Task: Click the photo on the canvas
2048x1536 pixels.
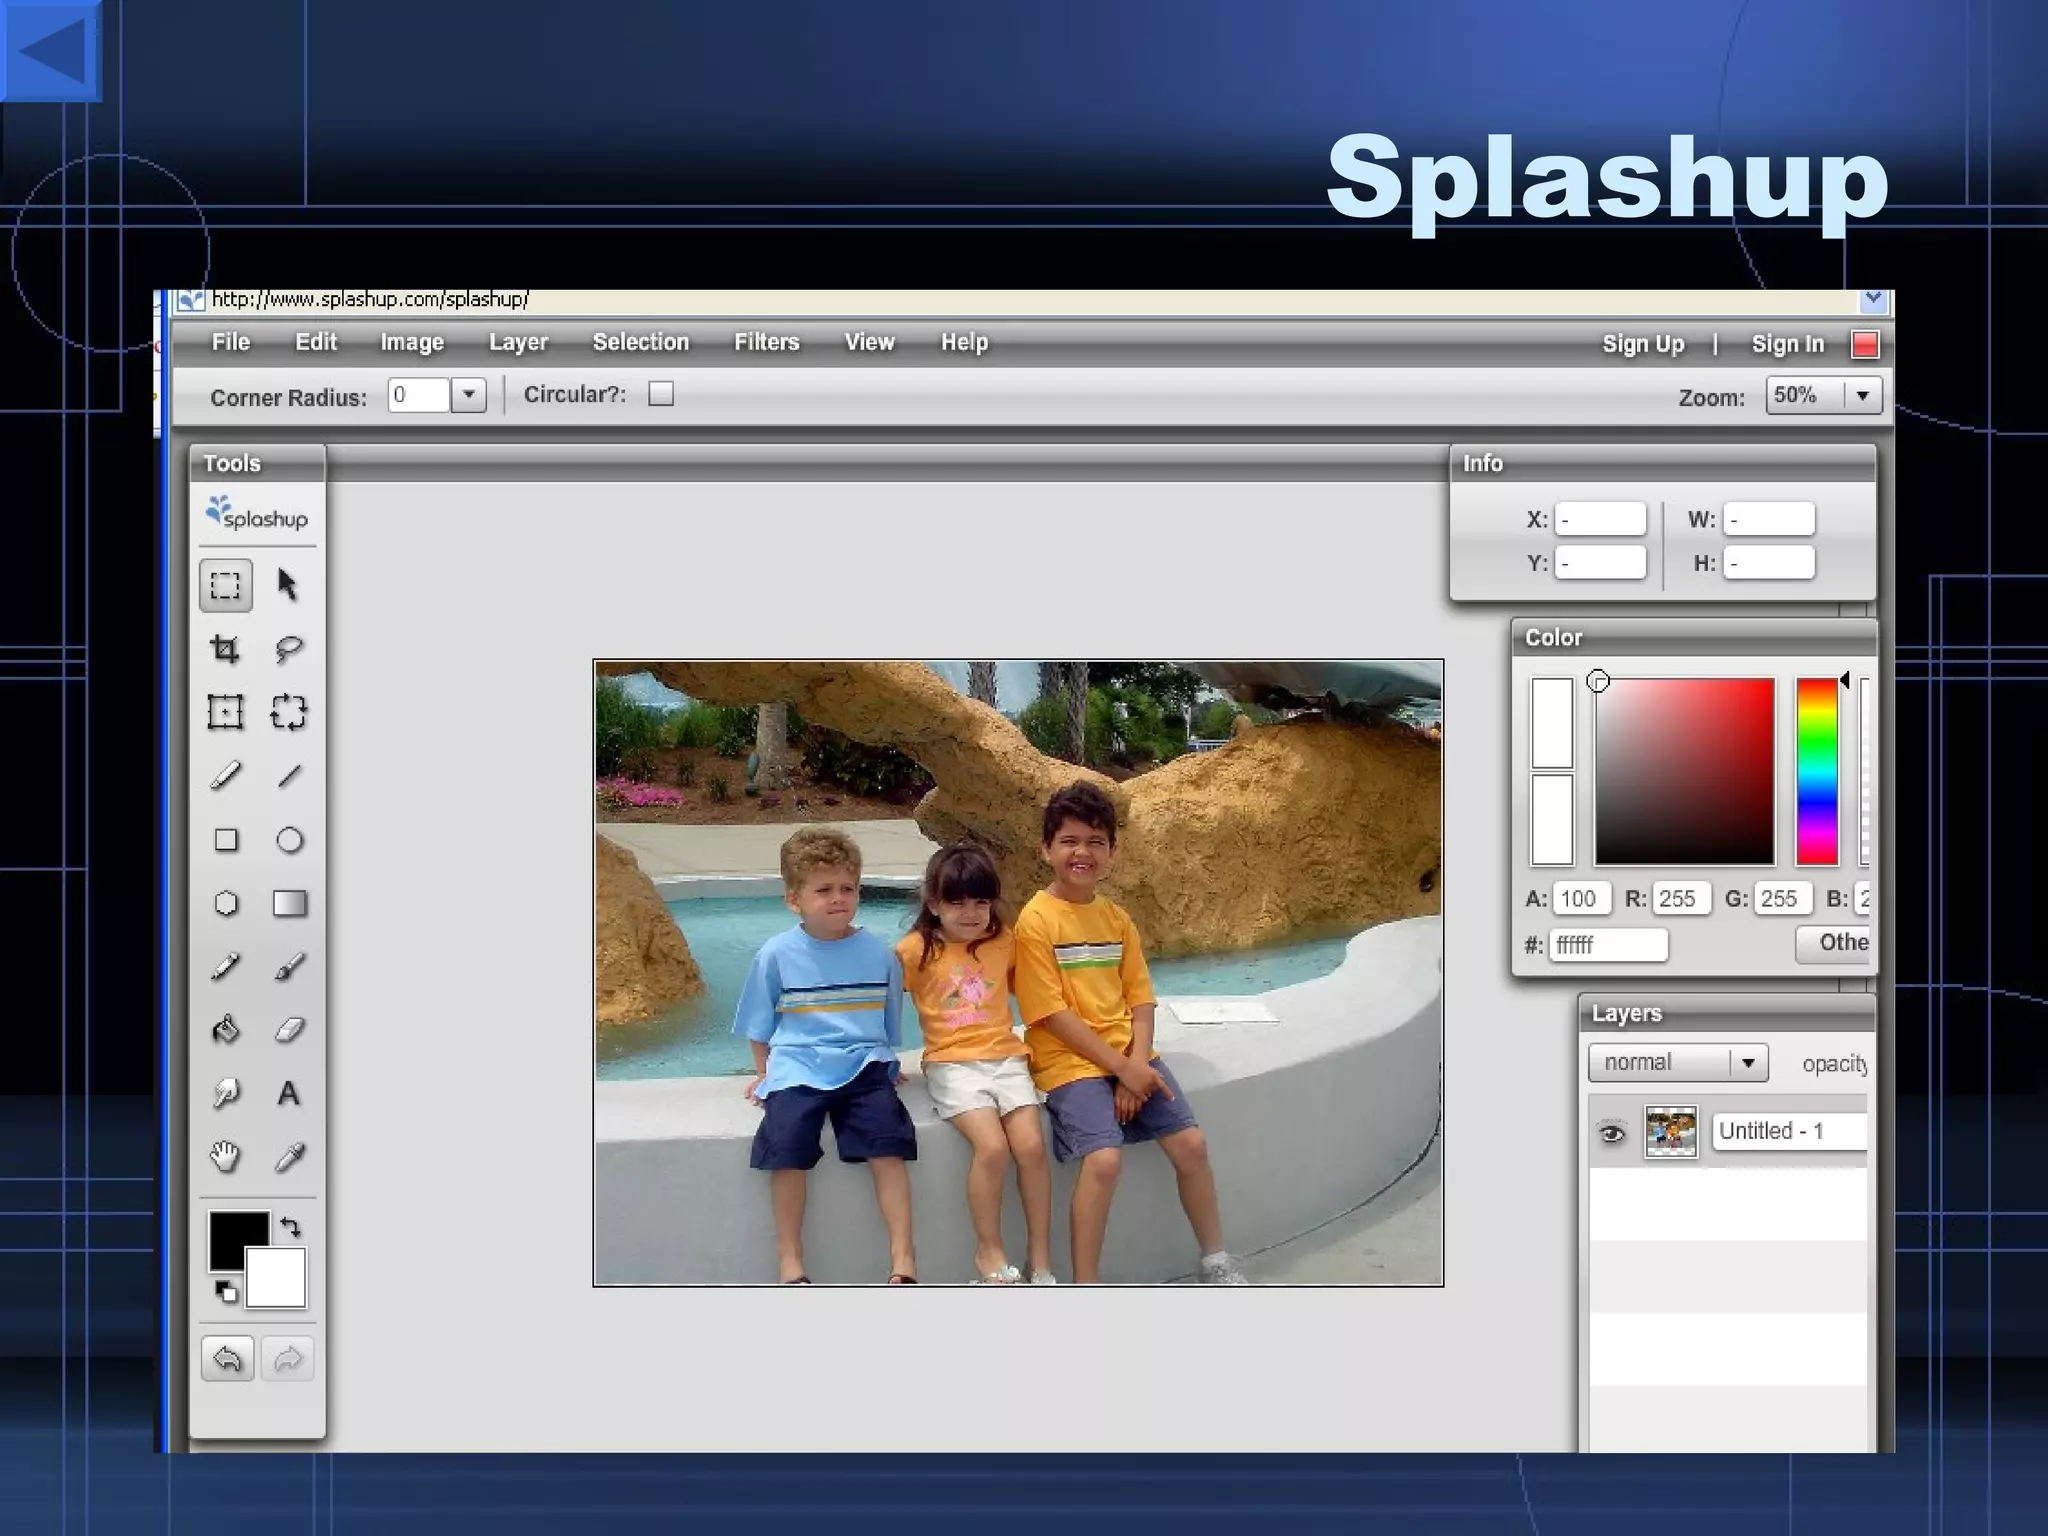Action: (x=1018, y=972)
